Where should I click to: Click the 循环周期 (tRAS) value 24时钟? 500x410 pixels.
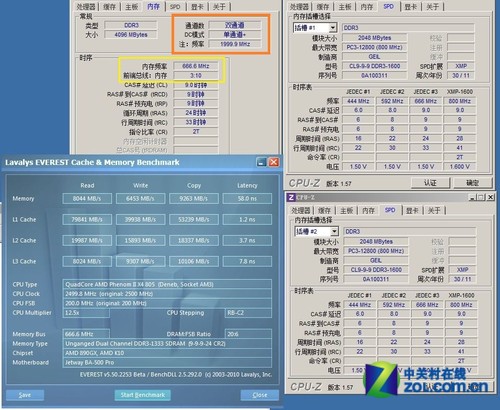click(196, 113)
